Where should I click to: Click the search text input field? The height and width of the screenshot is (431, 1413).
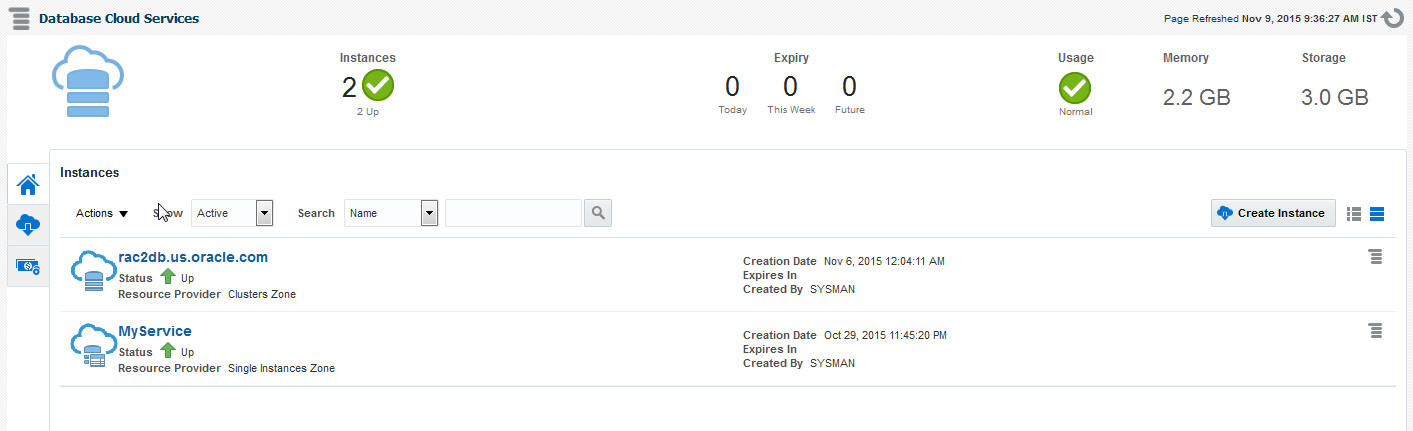point(513,213)
